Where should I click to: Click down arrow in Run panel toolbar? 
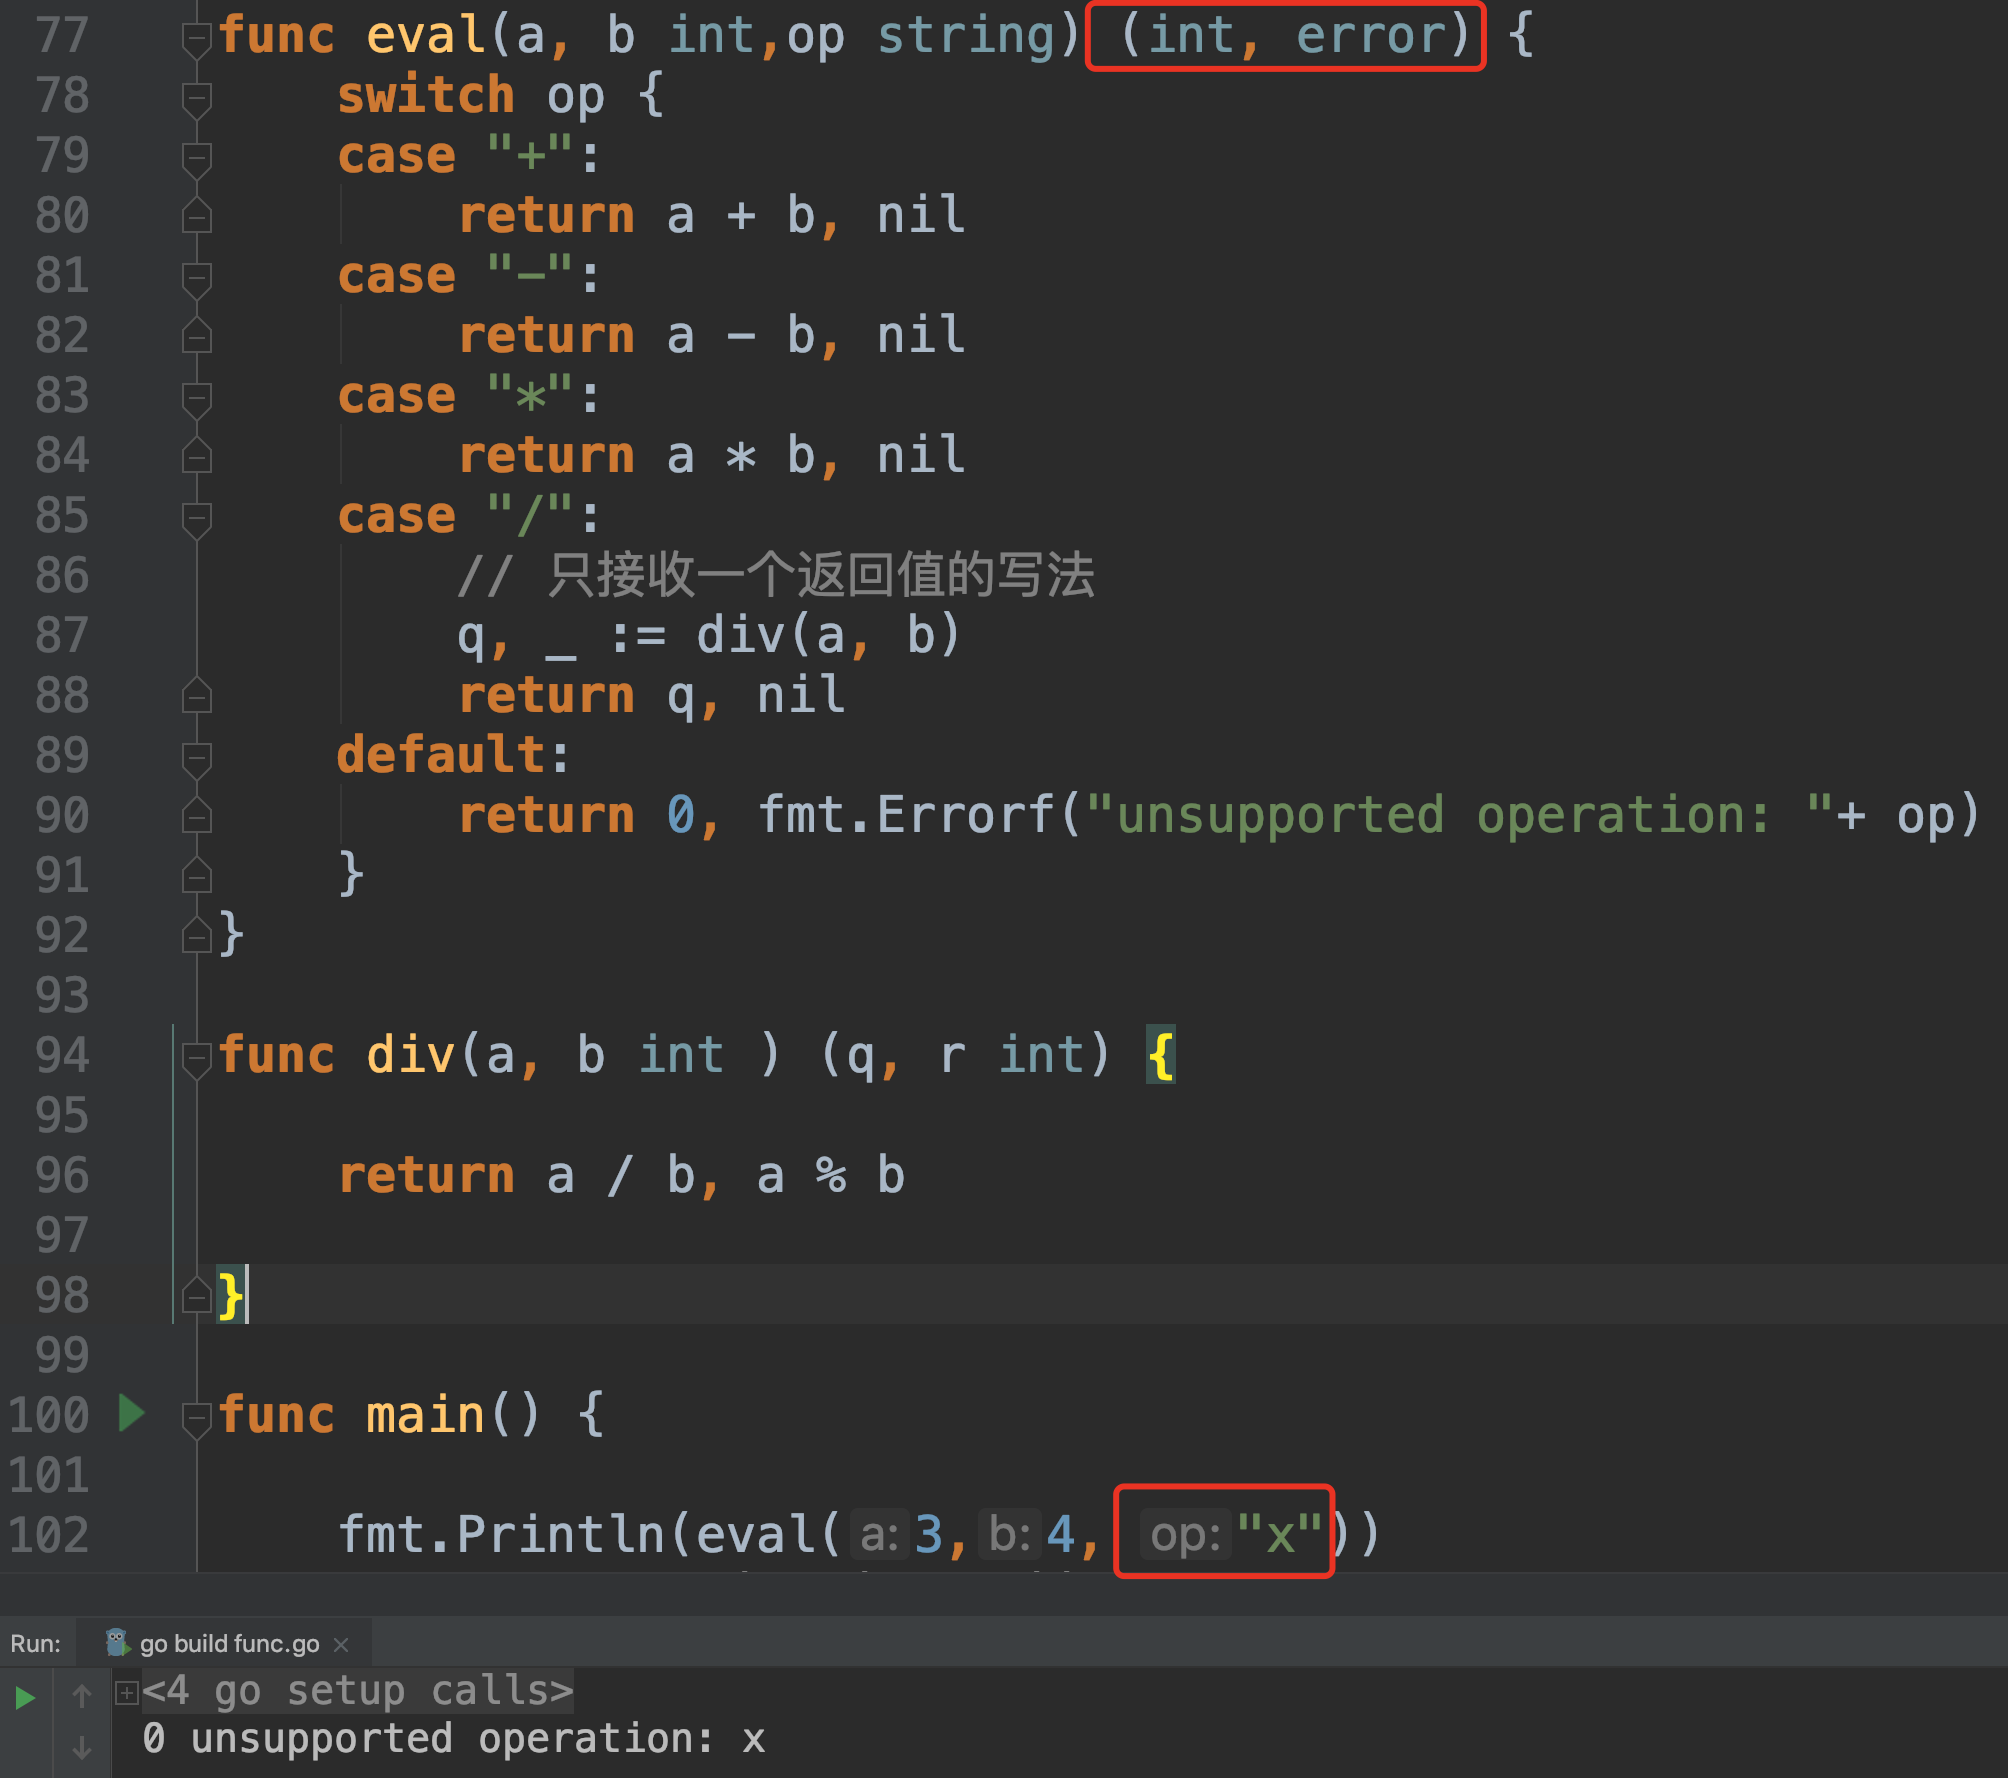pyautogui.click(x=82, y=1748)
